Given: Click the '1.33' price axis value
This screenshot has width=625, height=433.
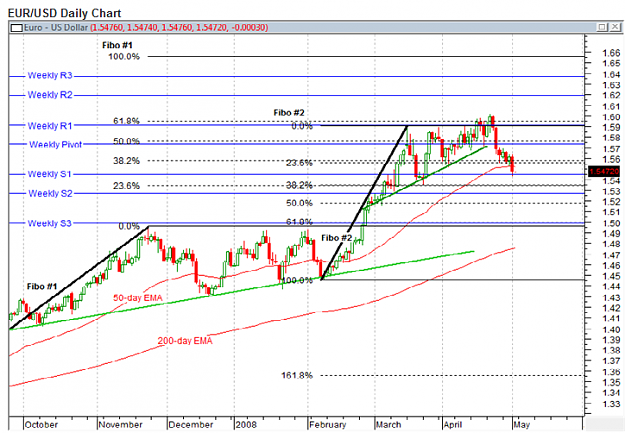Looking at the screenshot, I should pos(611,403).
